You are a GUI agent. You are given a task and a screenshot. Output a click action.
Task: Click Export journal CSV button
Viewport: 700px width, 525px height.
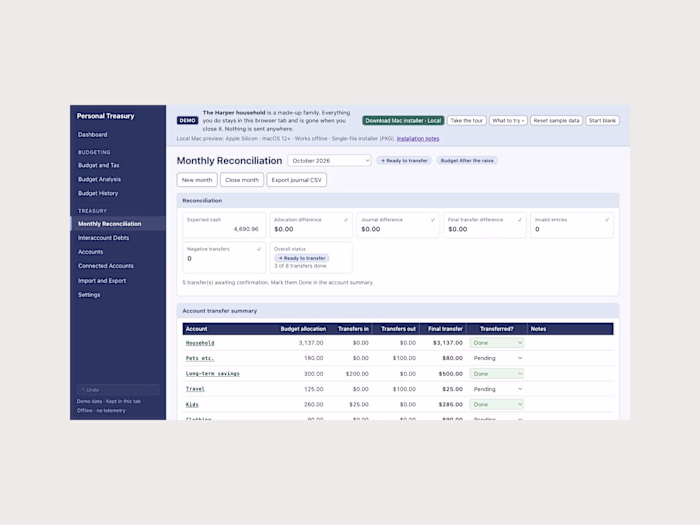click(296, 180)
